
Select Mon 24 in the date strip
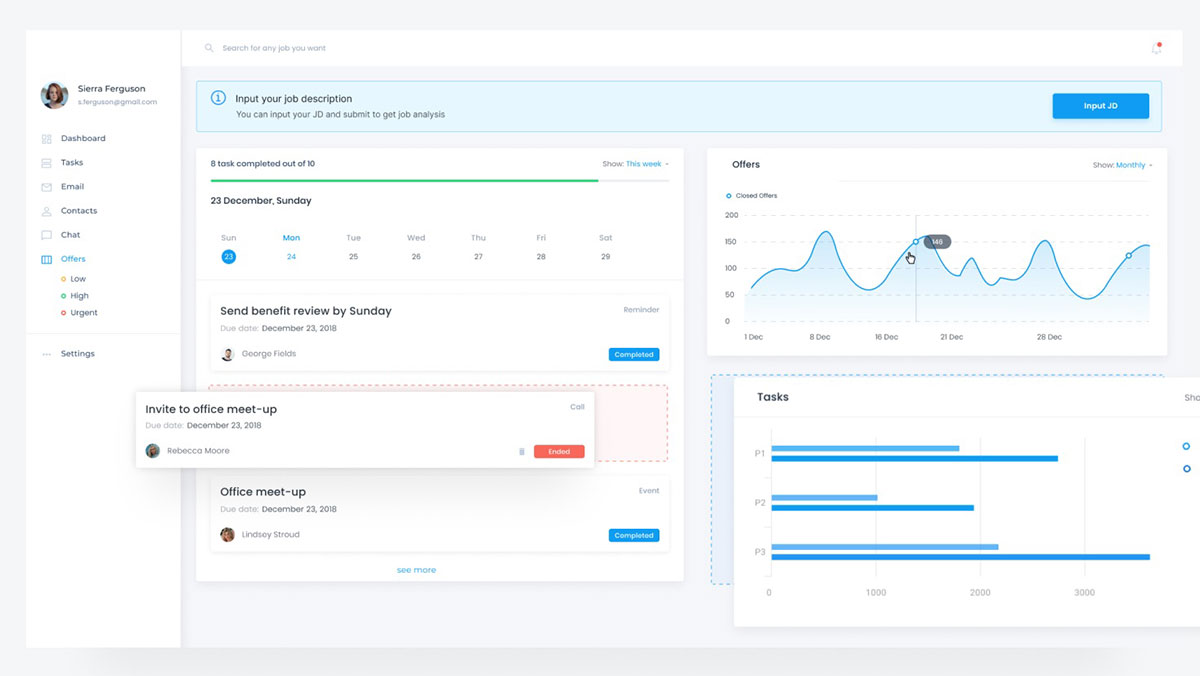pyautogui.click(x=291, y=256)
